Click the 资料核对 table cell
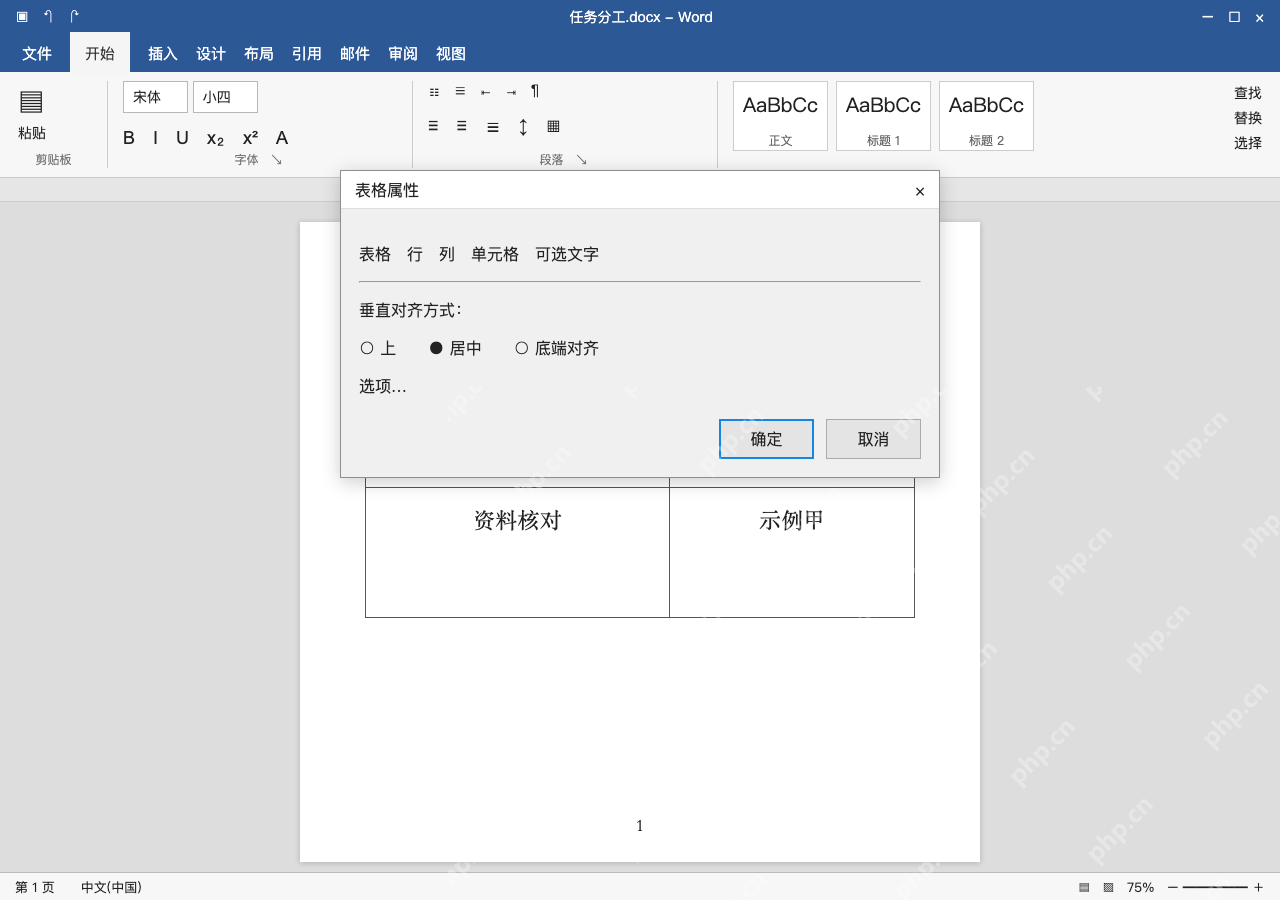Screen dimensions: 1280x900 click(517, 552)
